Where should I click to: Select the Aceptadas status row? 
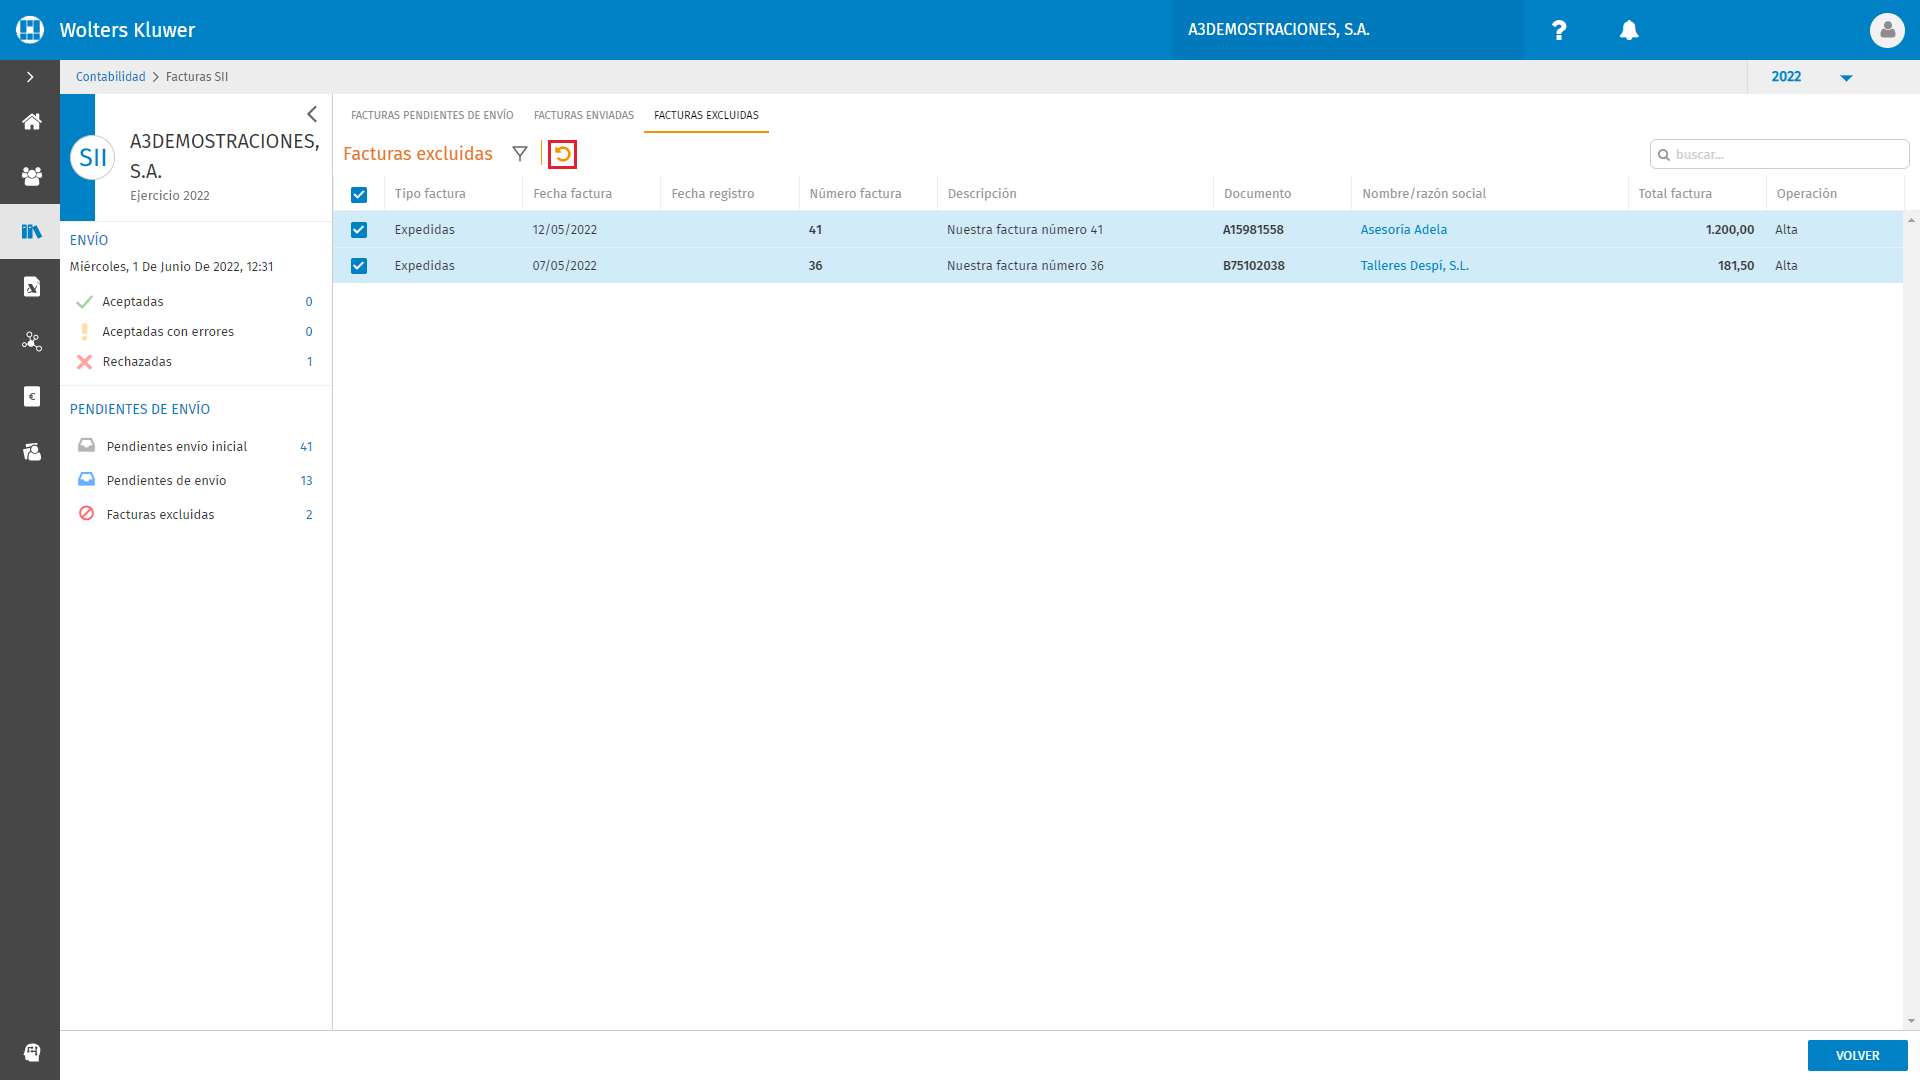[196, 302]
